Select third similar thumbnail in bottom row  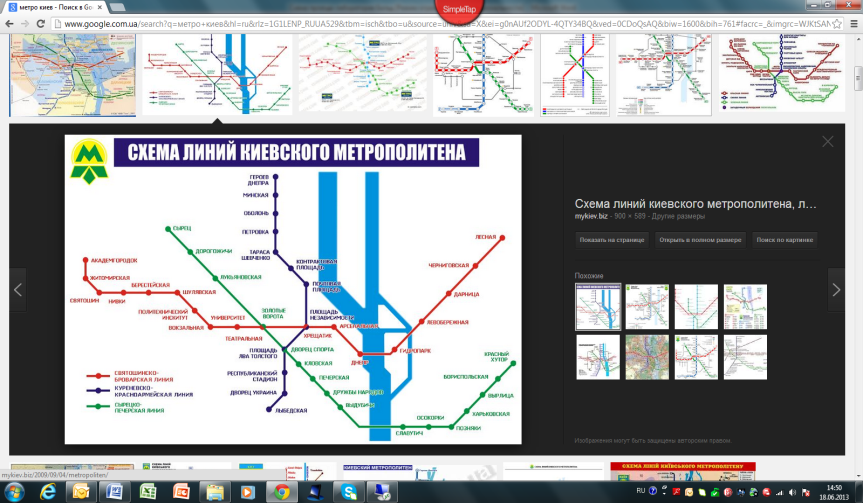pos(696,357)
